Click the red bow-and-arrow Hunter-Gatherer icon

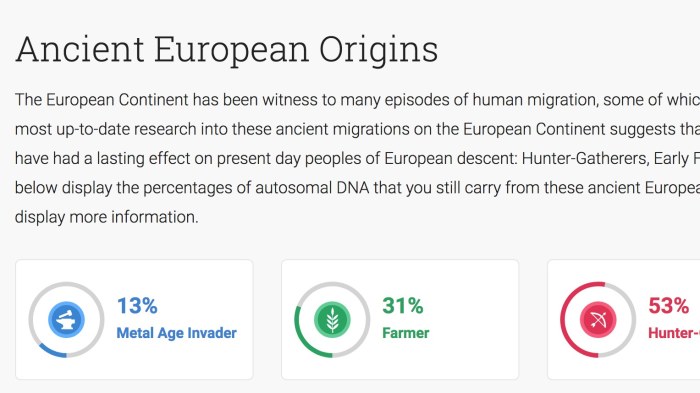coord(598,320)
